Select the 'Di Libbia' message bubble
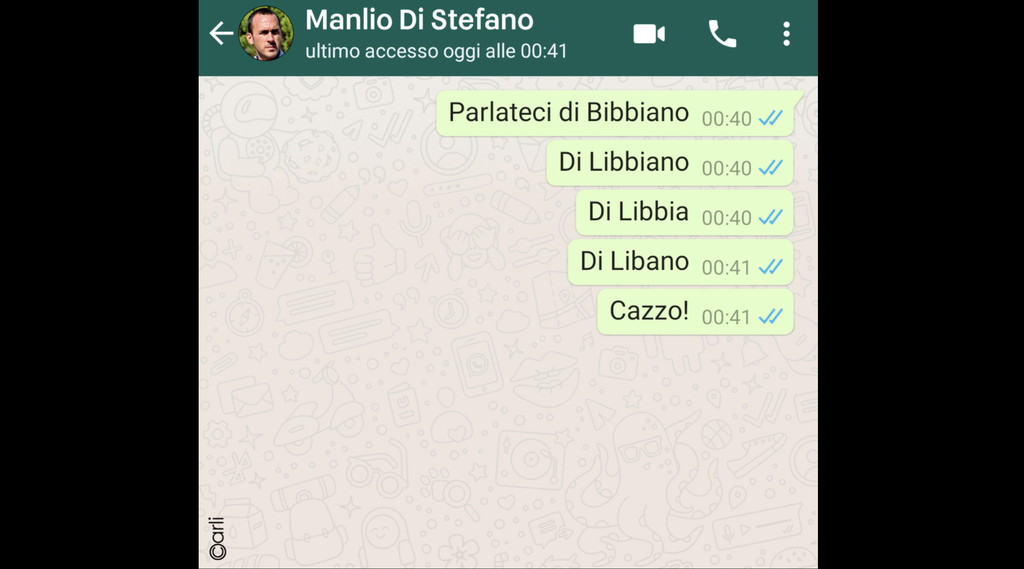The height and width of the screenshot is (569, 1024). click(x=684, y=213)
